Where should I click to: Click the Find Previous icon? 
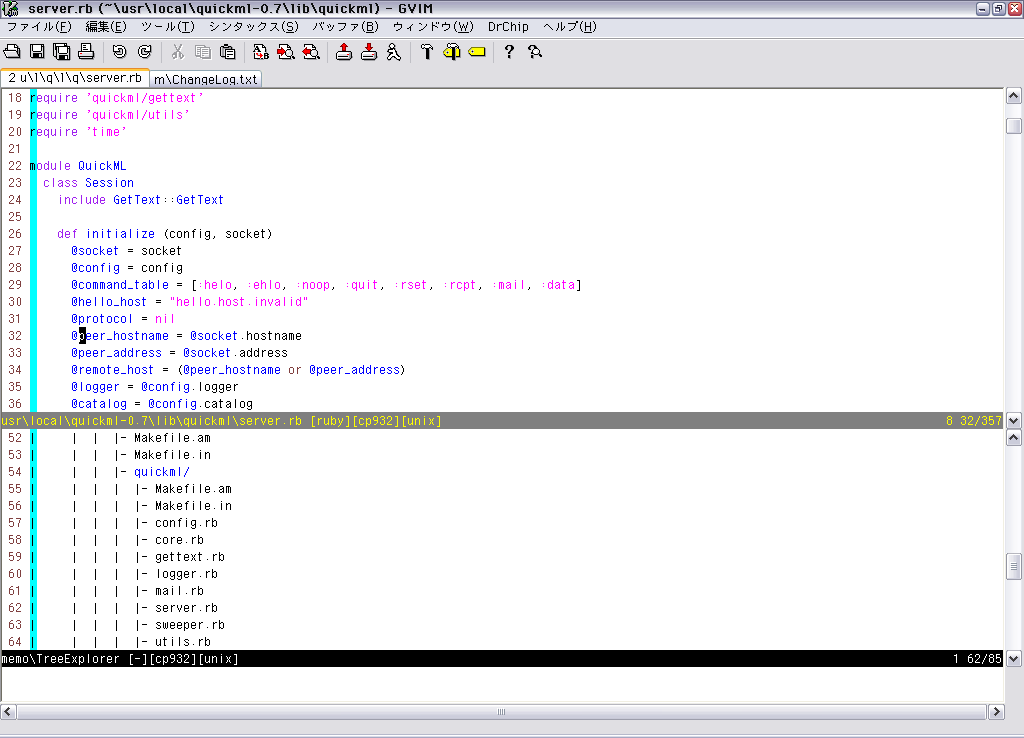pyautogui.click(x=311, y=52)
